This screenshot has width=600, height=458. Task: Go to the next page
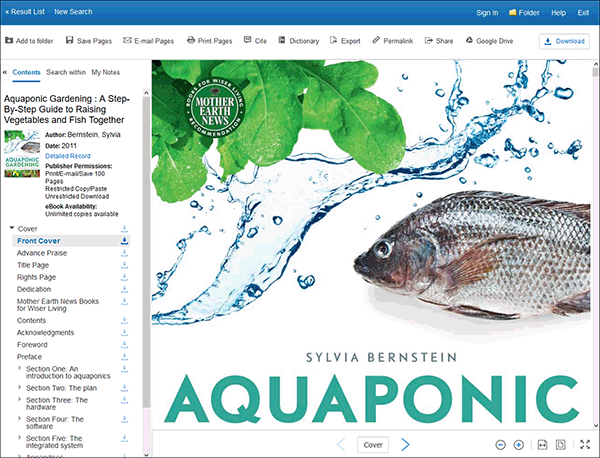tap(405, 444)
